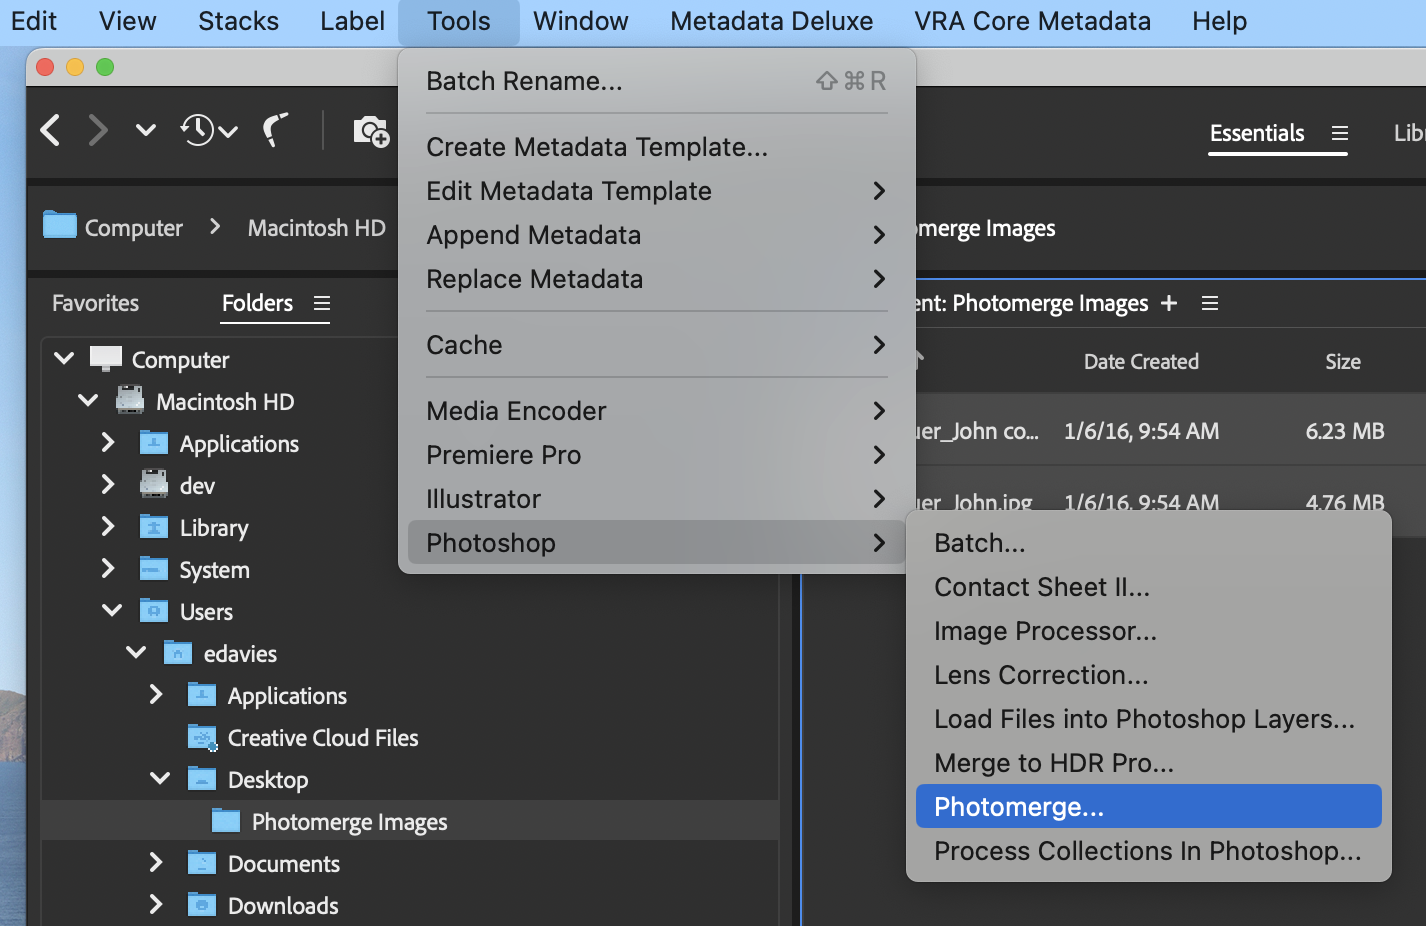Image resolution: width=1426 pixels, height=926 pixels.
Task: Sort by the Size column header
Action: coord(1343,362)
